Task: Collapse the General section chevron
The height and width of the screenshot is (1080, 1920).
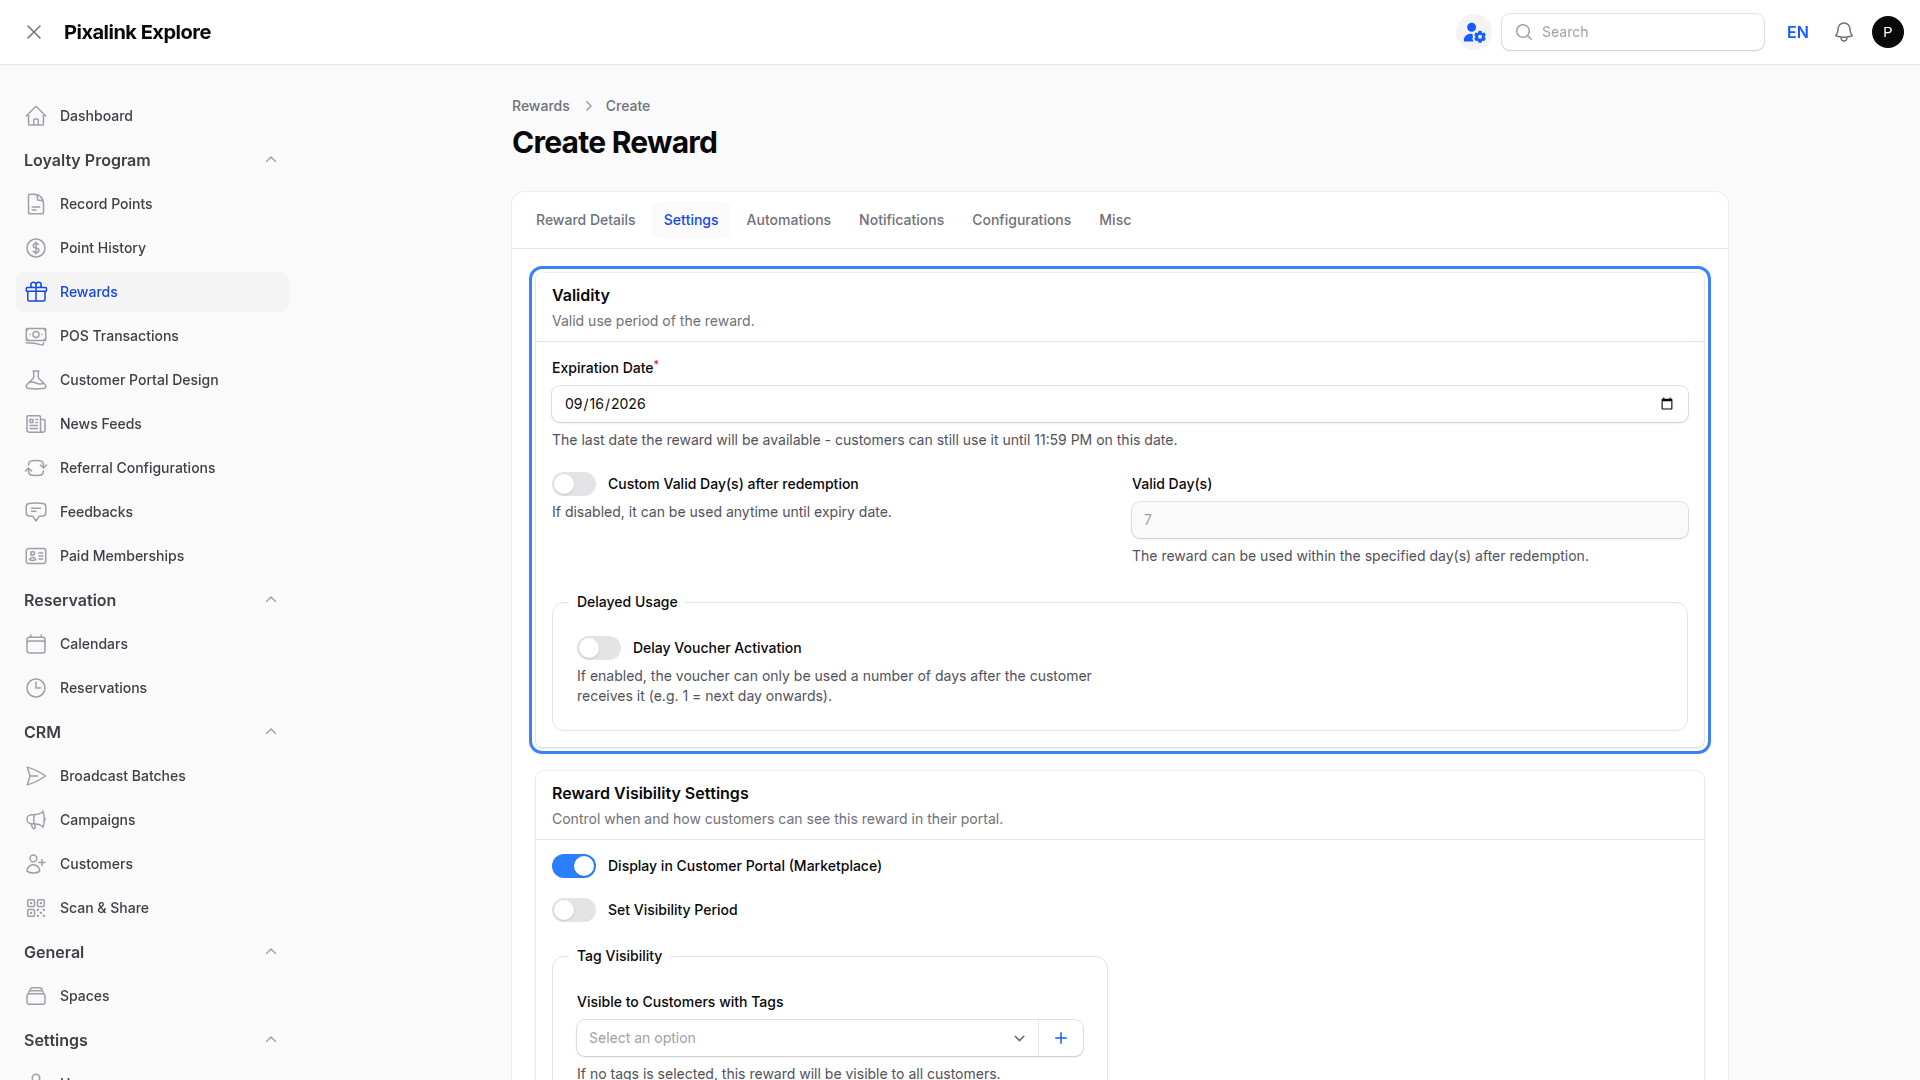Action: (x=271, y=952)
